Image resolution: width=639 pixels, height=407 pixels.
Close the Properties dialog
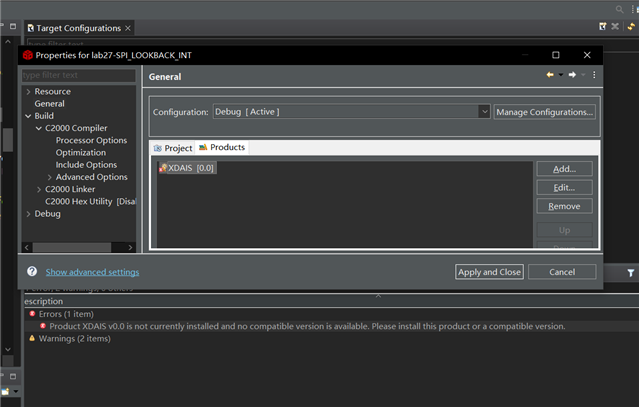(587, 55)
